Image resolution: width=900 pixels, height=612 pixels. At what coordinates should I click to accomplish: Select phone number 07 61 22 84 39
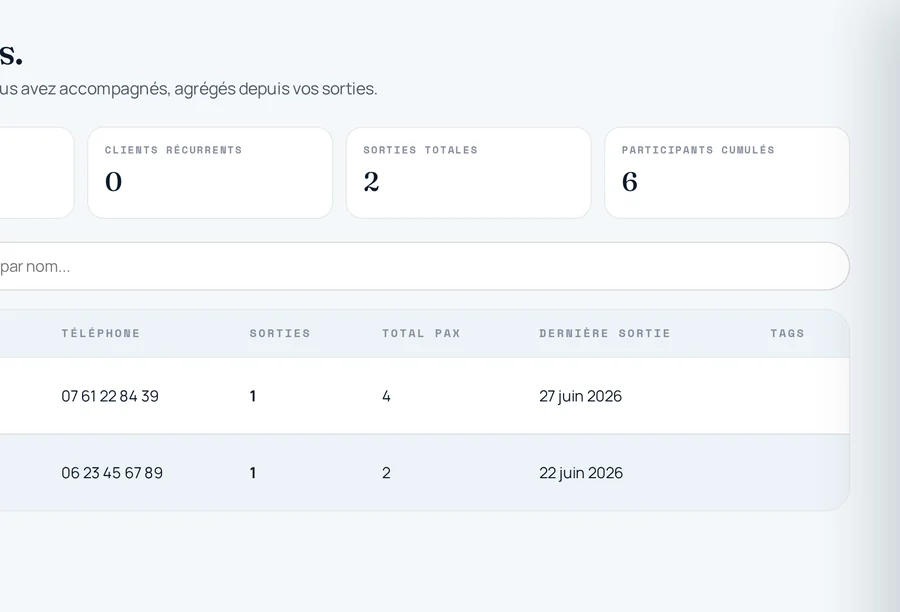click(110, 396)
